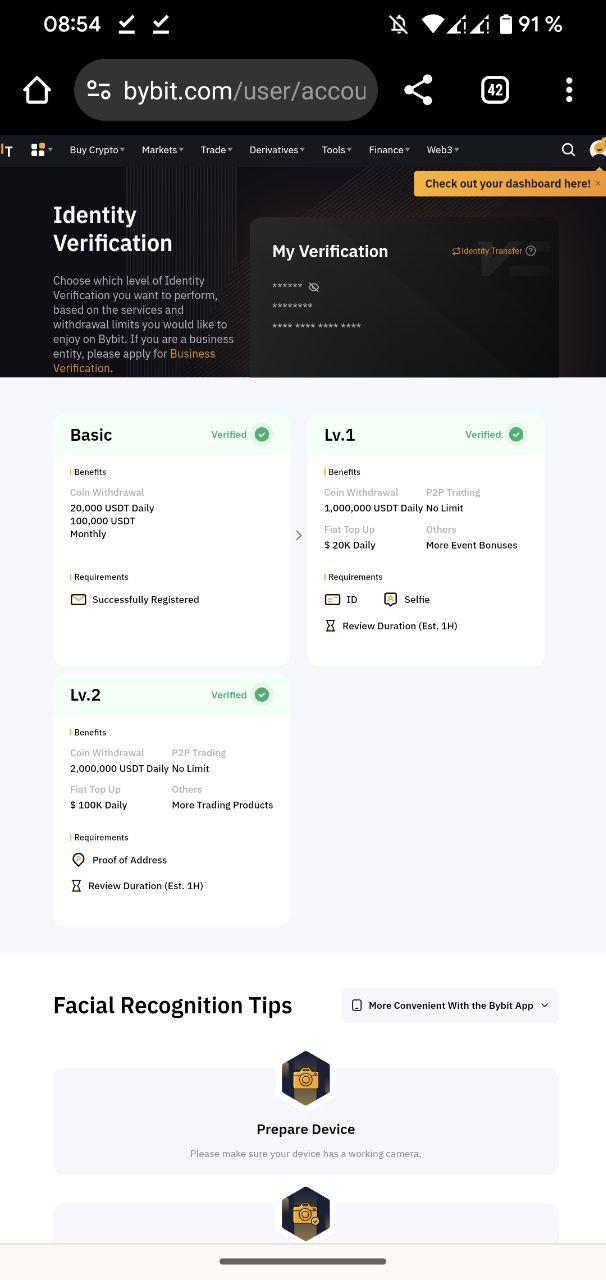Image resolution: width=606 pixels, height=1280 pixels.
Task: Open the Finance menu
Action: pos(389,150)
